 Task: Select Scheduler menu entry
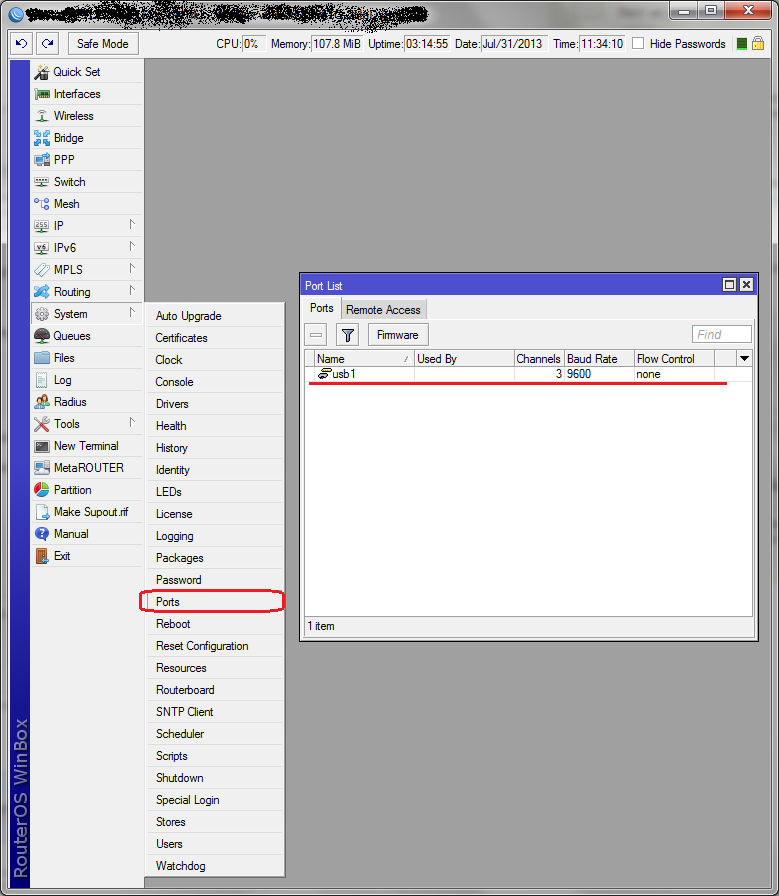(x=215, y=734)
